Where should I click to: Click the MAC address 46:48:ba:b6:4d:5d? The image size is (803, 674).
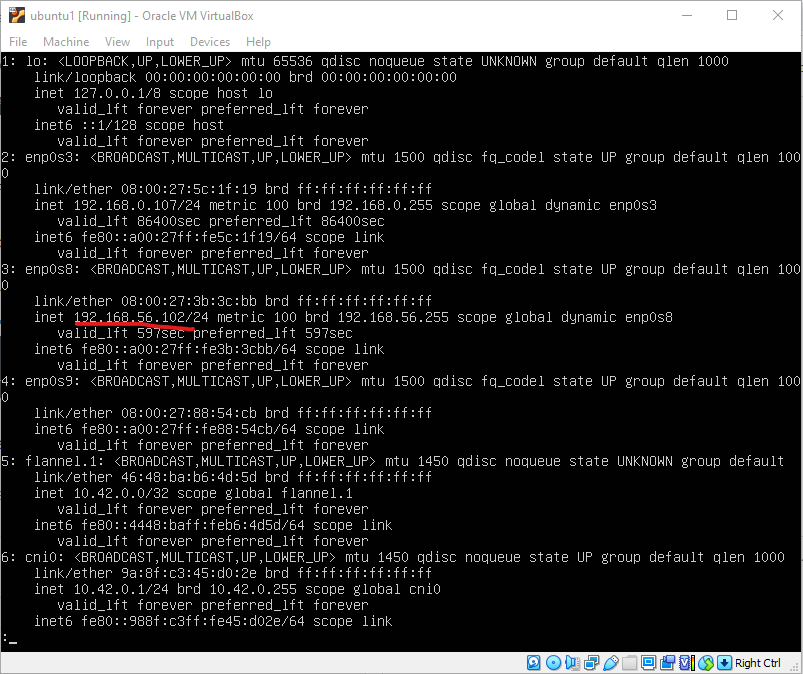pyautogui.click(x=189, y=477)
